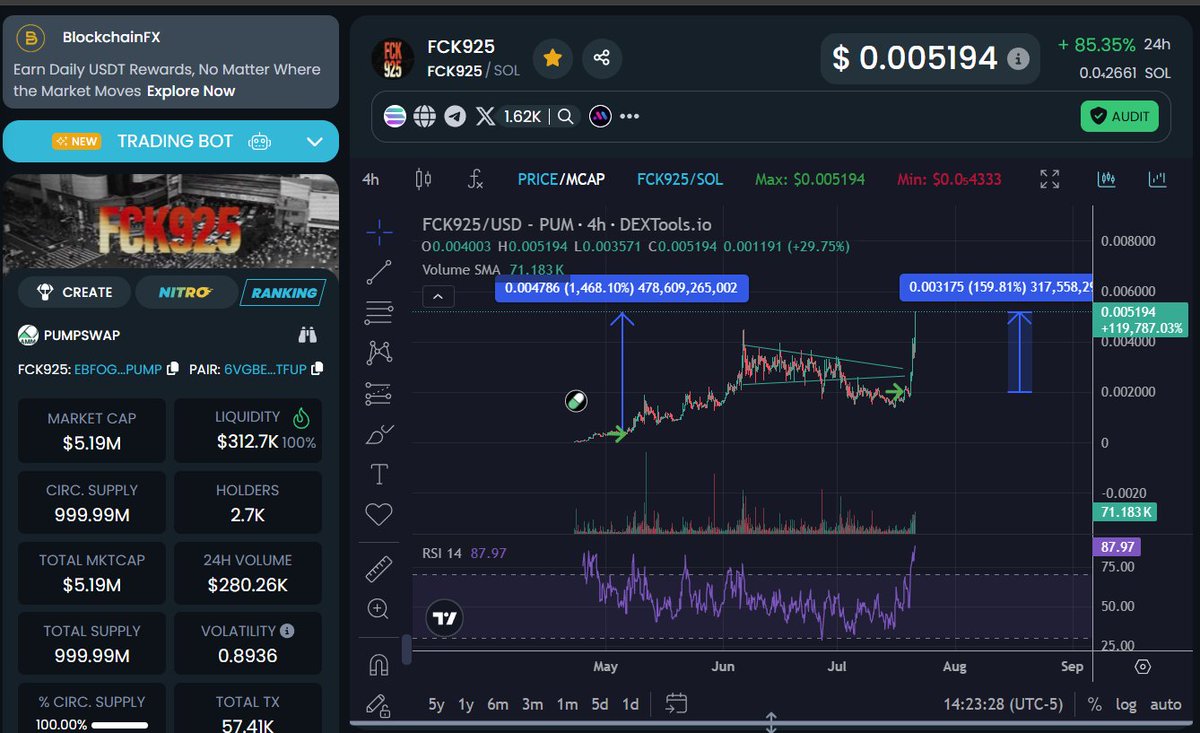Image resolution: width=1200 pixels, height=733 pixels.
Task: Select the trend line drawing tool
Action: pyautogui.click(x=379, y=271)
